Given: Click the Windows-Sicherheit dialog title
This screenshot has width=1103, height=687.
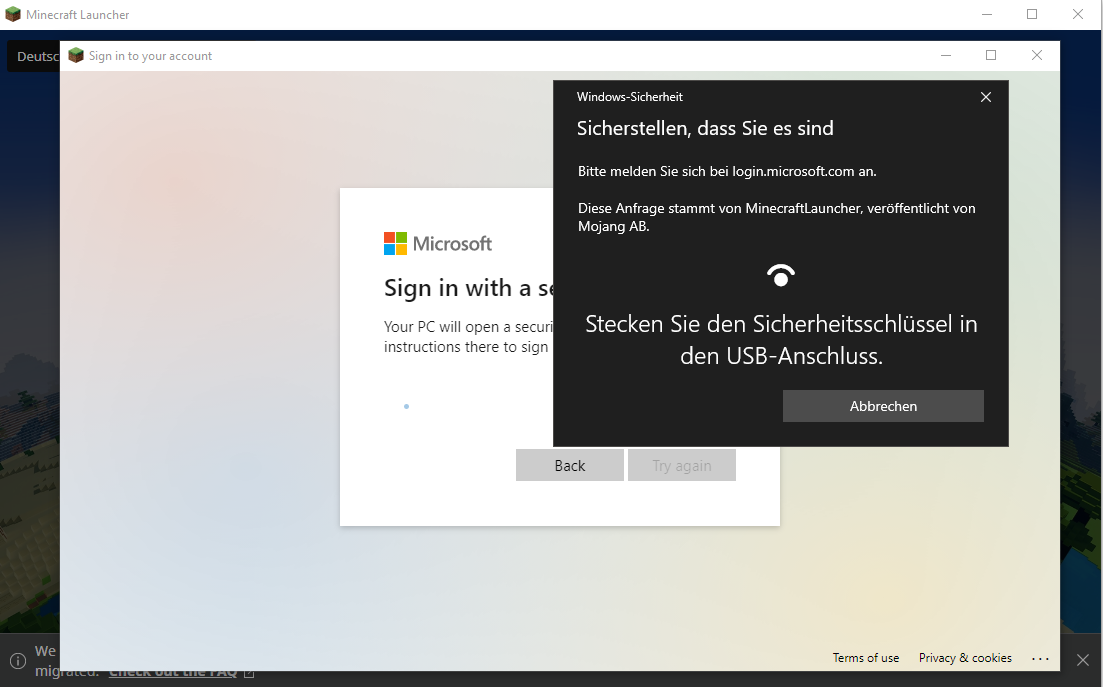Looking at the screenshot, I should [x=630, y=97].
